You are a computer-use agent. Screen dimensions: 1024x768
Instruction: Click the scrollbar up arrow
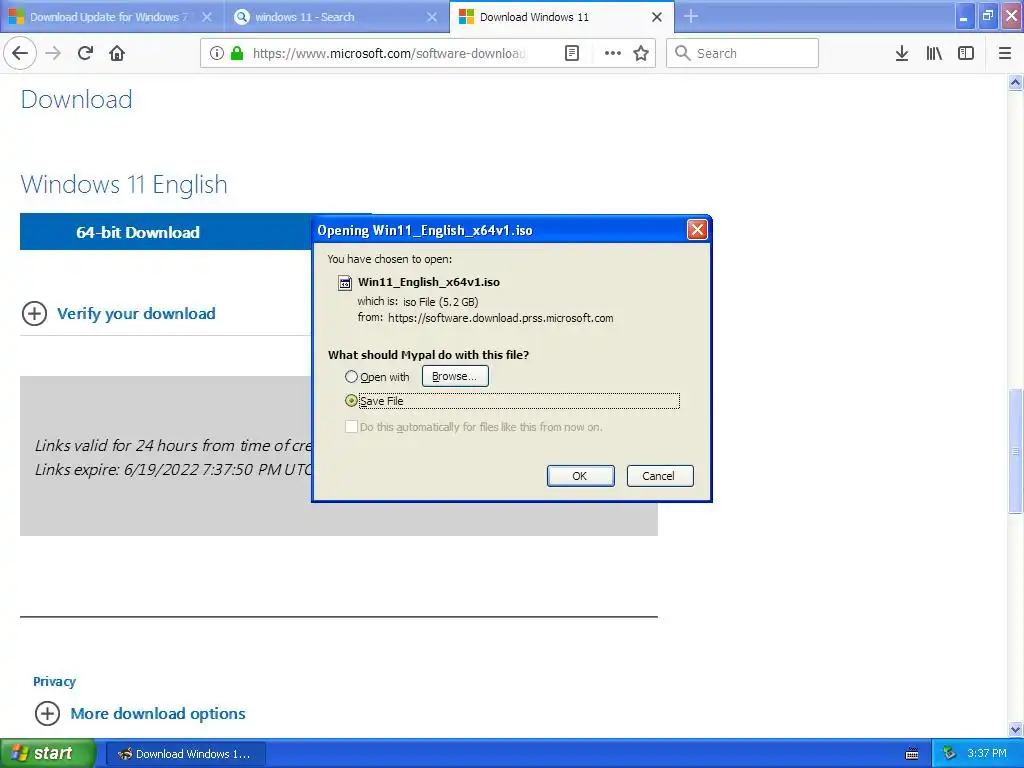click(1016, 83)
